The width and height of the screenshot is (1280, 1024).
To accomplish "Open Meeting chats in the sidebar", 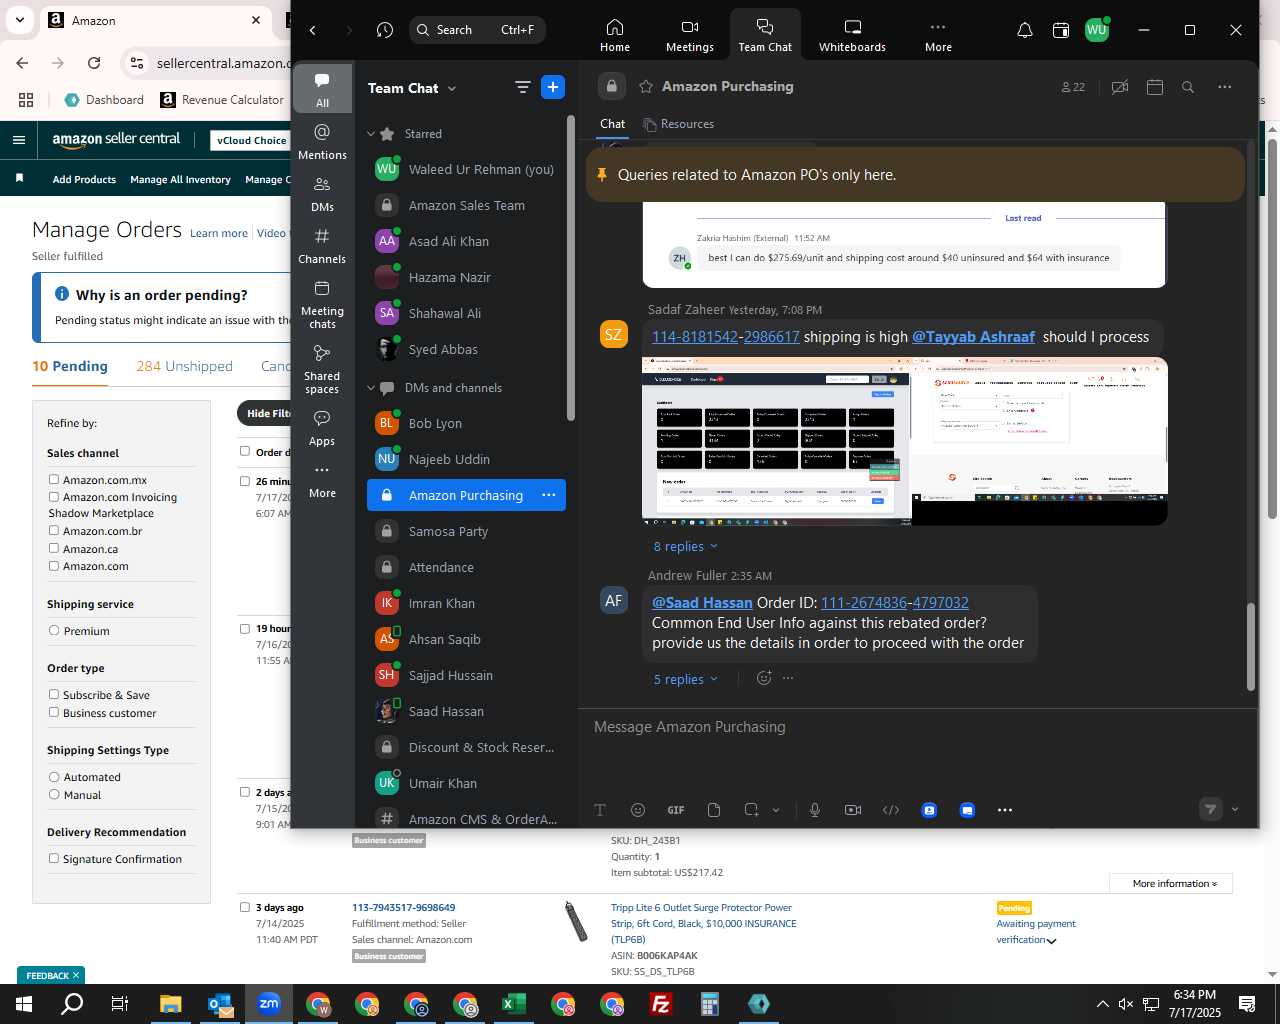I will tap(322, 304).
